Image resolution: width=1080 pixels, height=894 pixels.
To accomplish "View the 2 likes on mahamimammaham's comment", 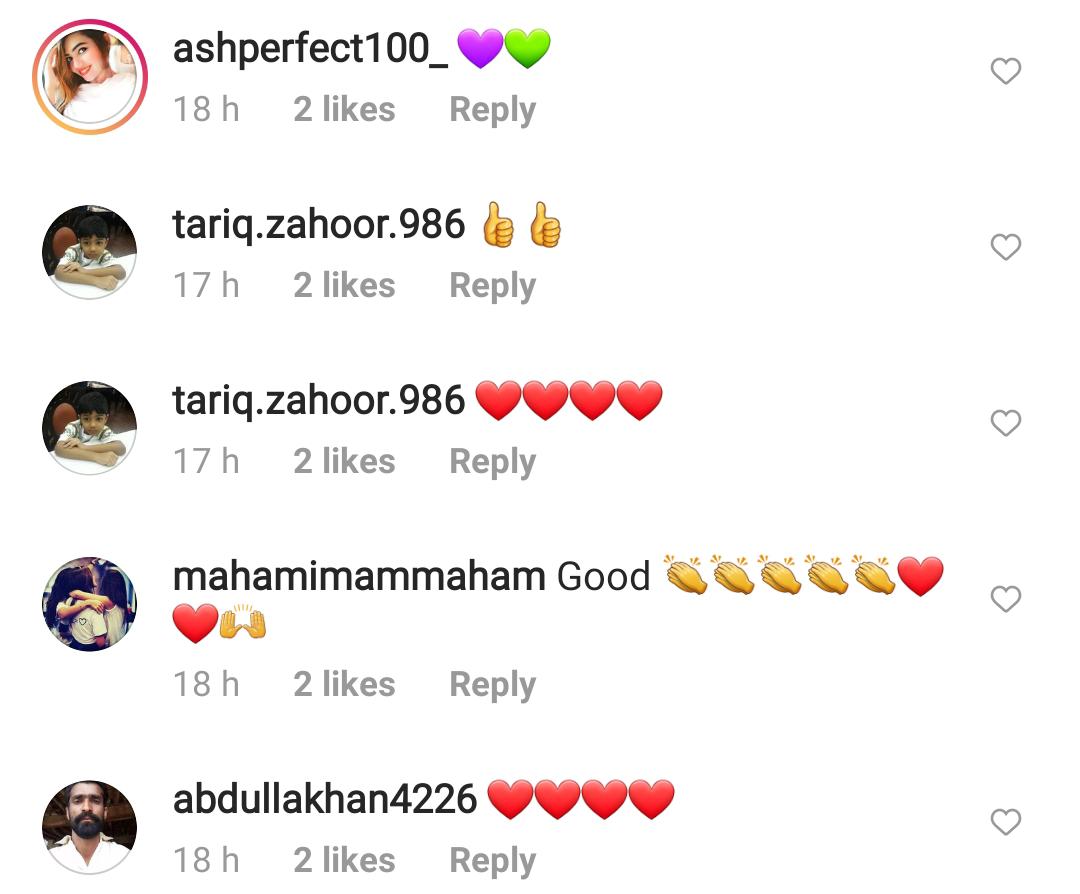I will [344, 684].
